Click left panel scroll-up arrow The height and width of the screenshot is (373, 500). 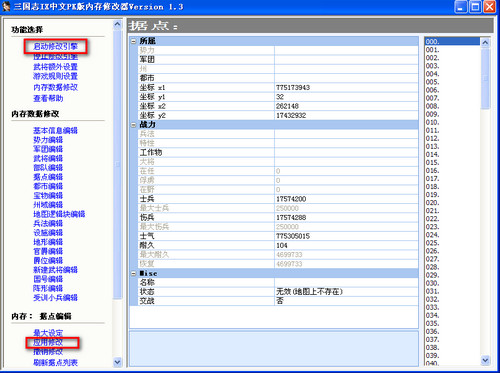coord(117,24)
